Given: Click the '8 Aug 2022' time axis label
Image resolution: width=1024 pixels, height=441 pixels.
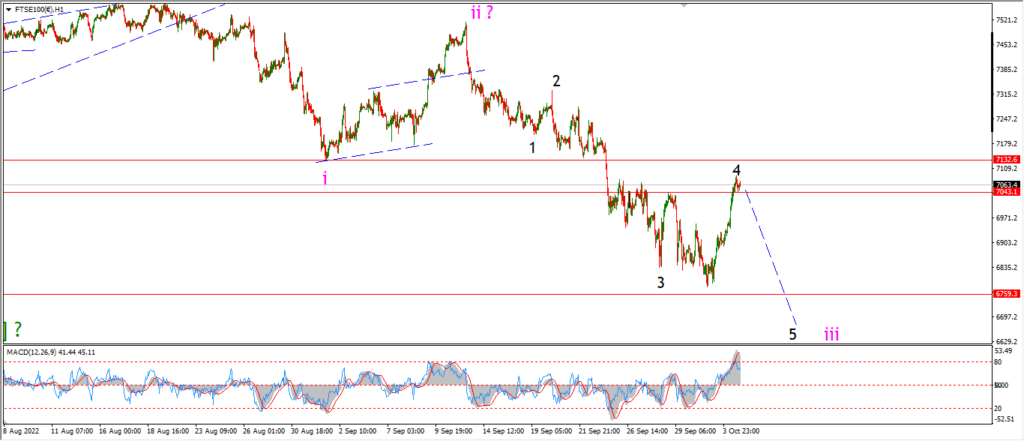Looking at the screenshot, I should 22,432.
